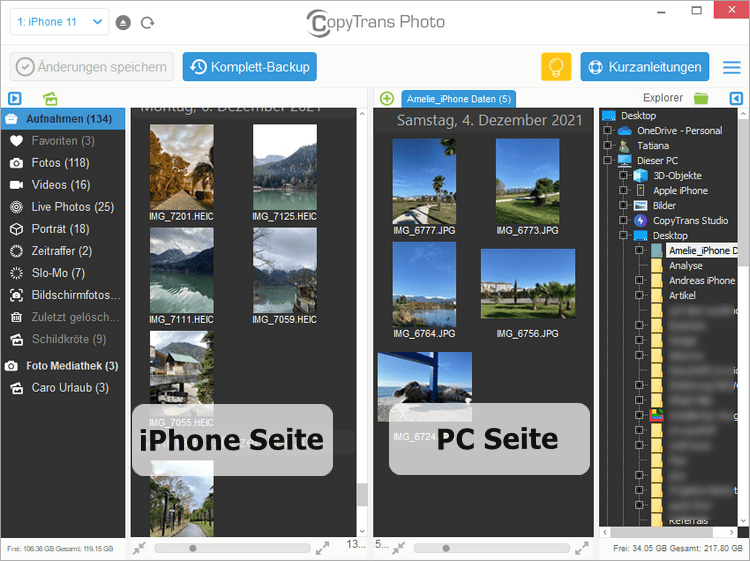Expand the OneDrive - Personal tree node
The width and height of the screenshot is (750, 561).
click(x=607, y=131)
